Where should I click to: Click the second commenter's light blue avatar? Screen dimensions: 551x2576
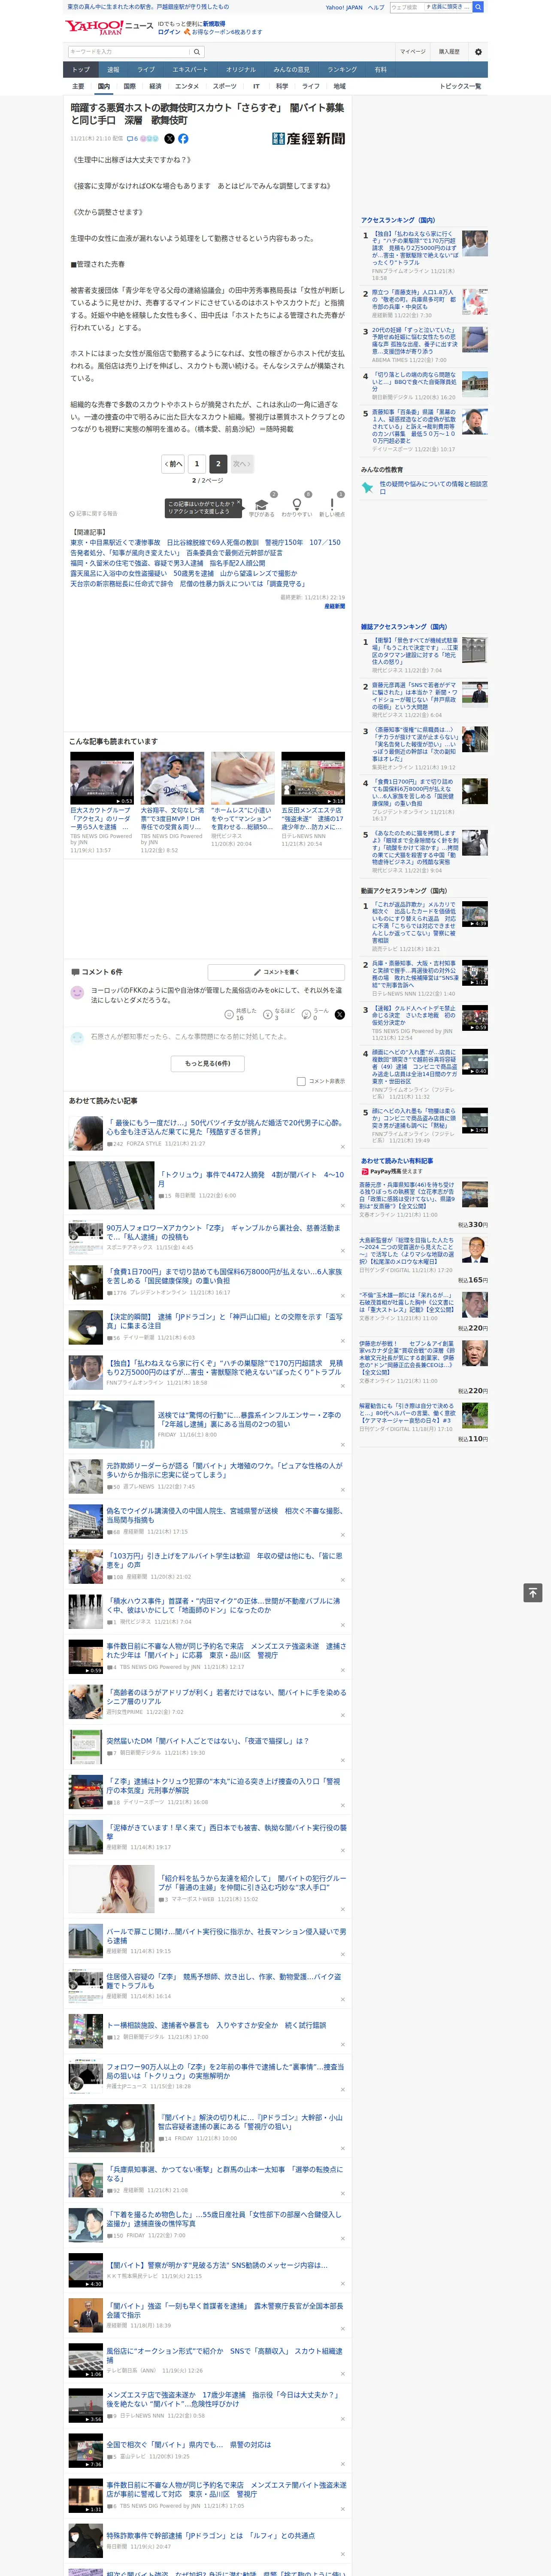point(77,1038)
